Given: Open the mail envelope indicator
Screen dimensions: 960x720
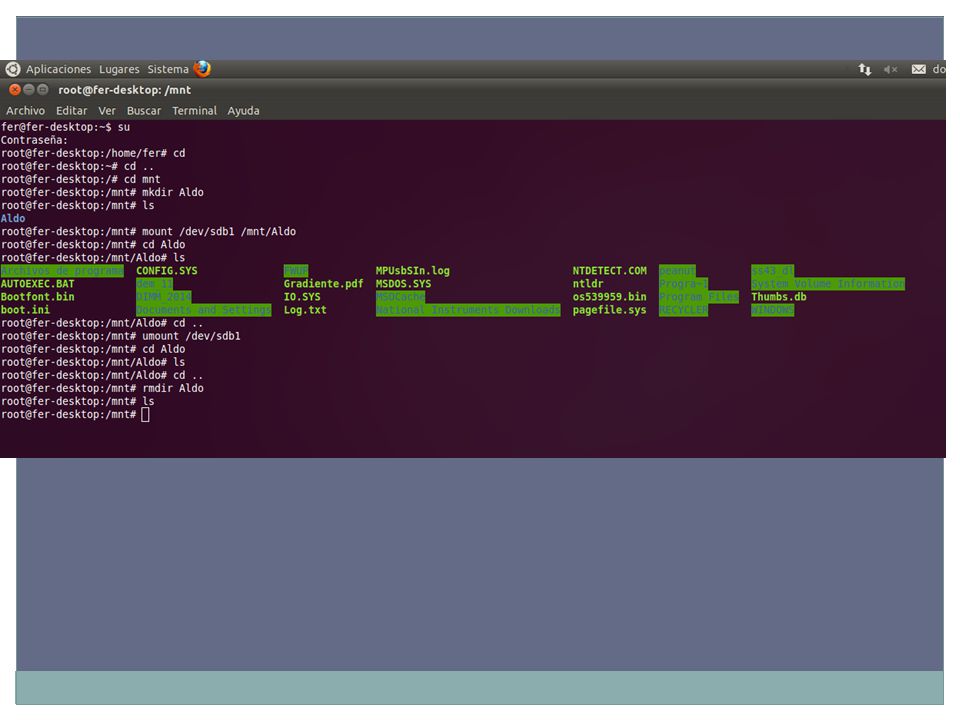Looking at the screenshot, I should 918,69.
